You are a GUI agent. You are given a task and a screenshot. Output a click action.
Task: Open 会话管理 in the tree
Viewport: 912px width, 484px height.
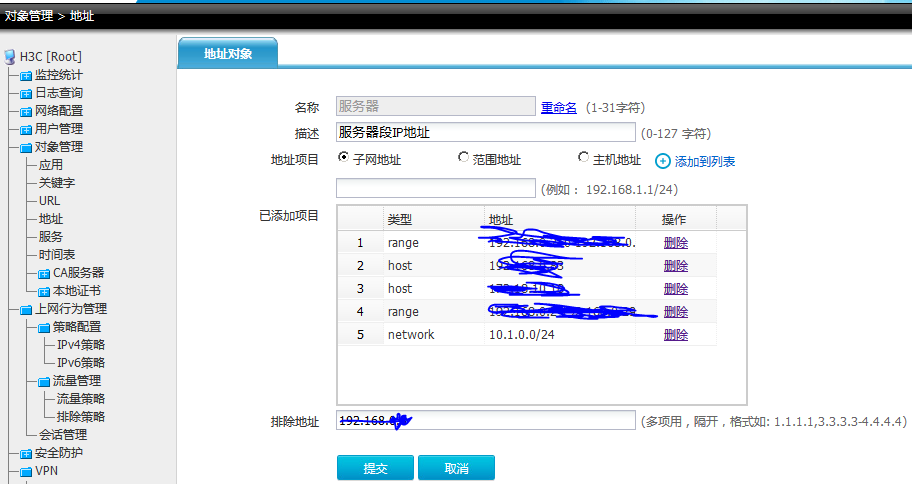pos(63,435)
